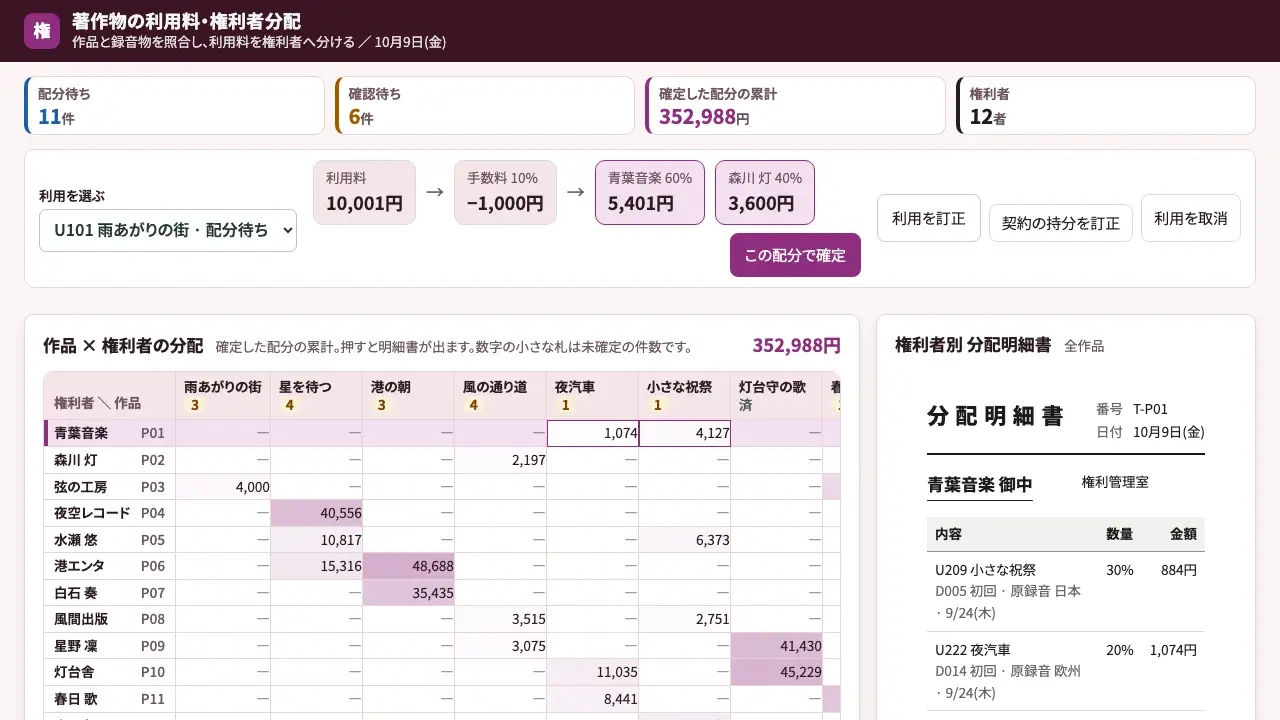1280x720 pixels.
Task: Click 雨あがりの街 column header
Action: (x=223, y=395)
